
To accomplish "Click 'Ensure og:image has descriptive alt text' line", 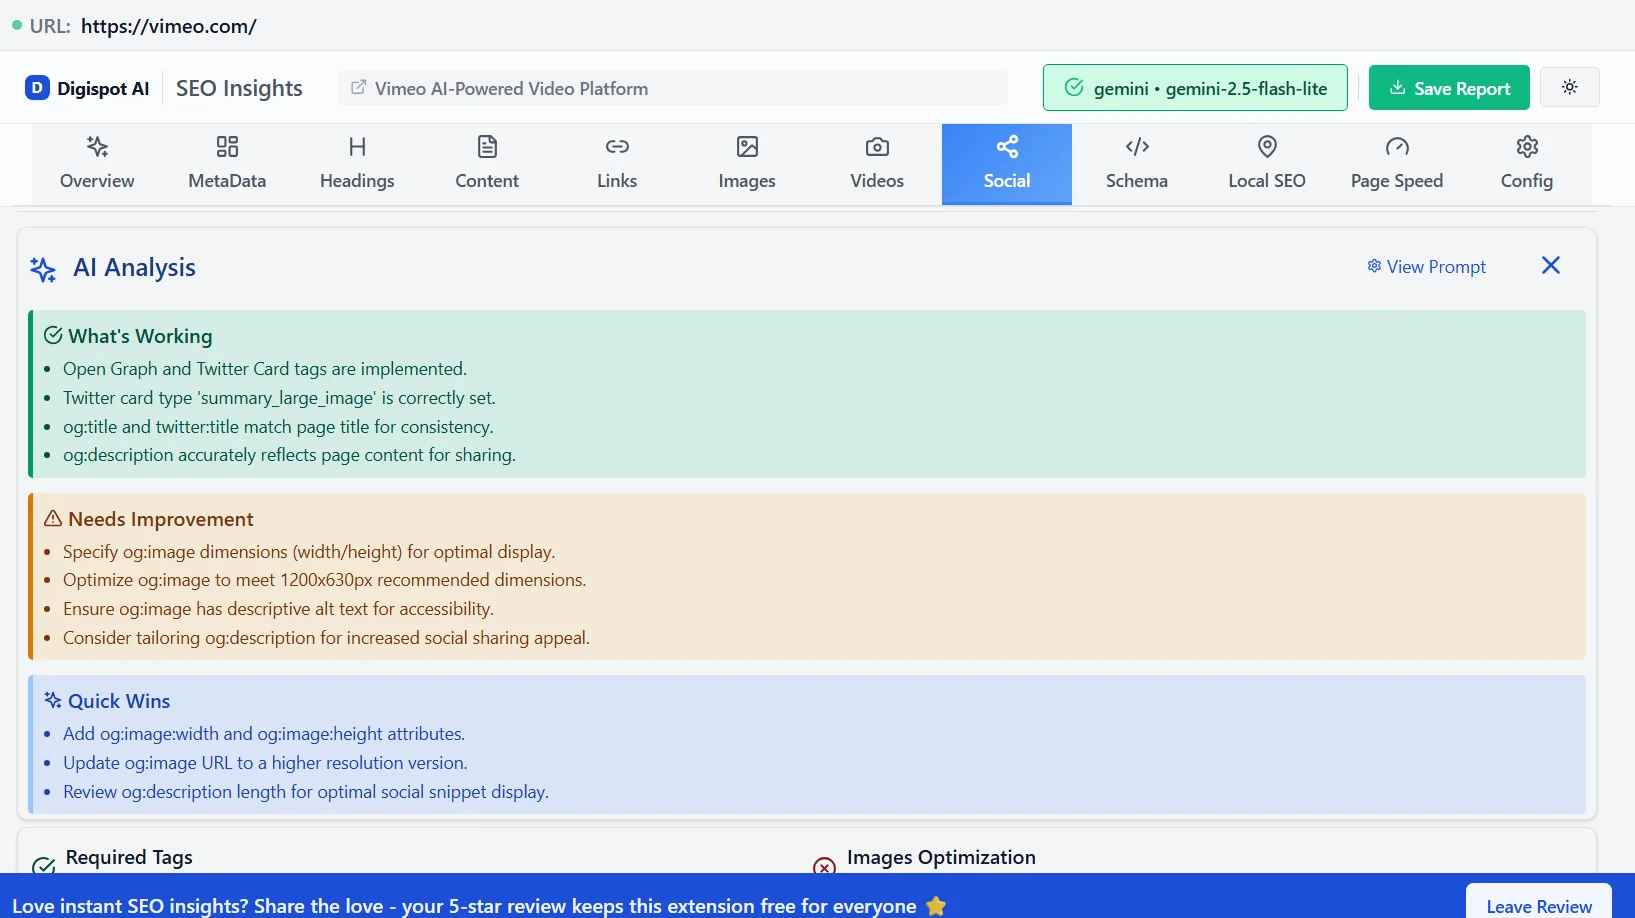I will pyautogui.click(x=278, y=609).
